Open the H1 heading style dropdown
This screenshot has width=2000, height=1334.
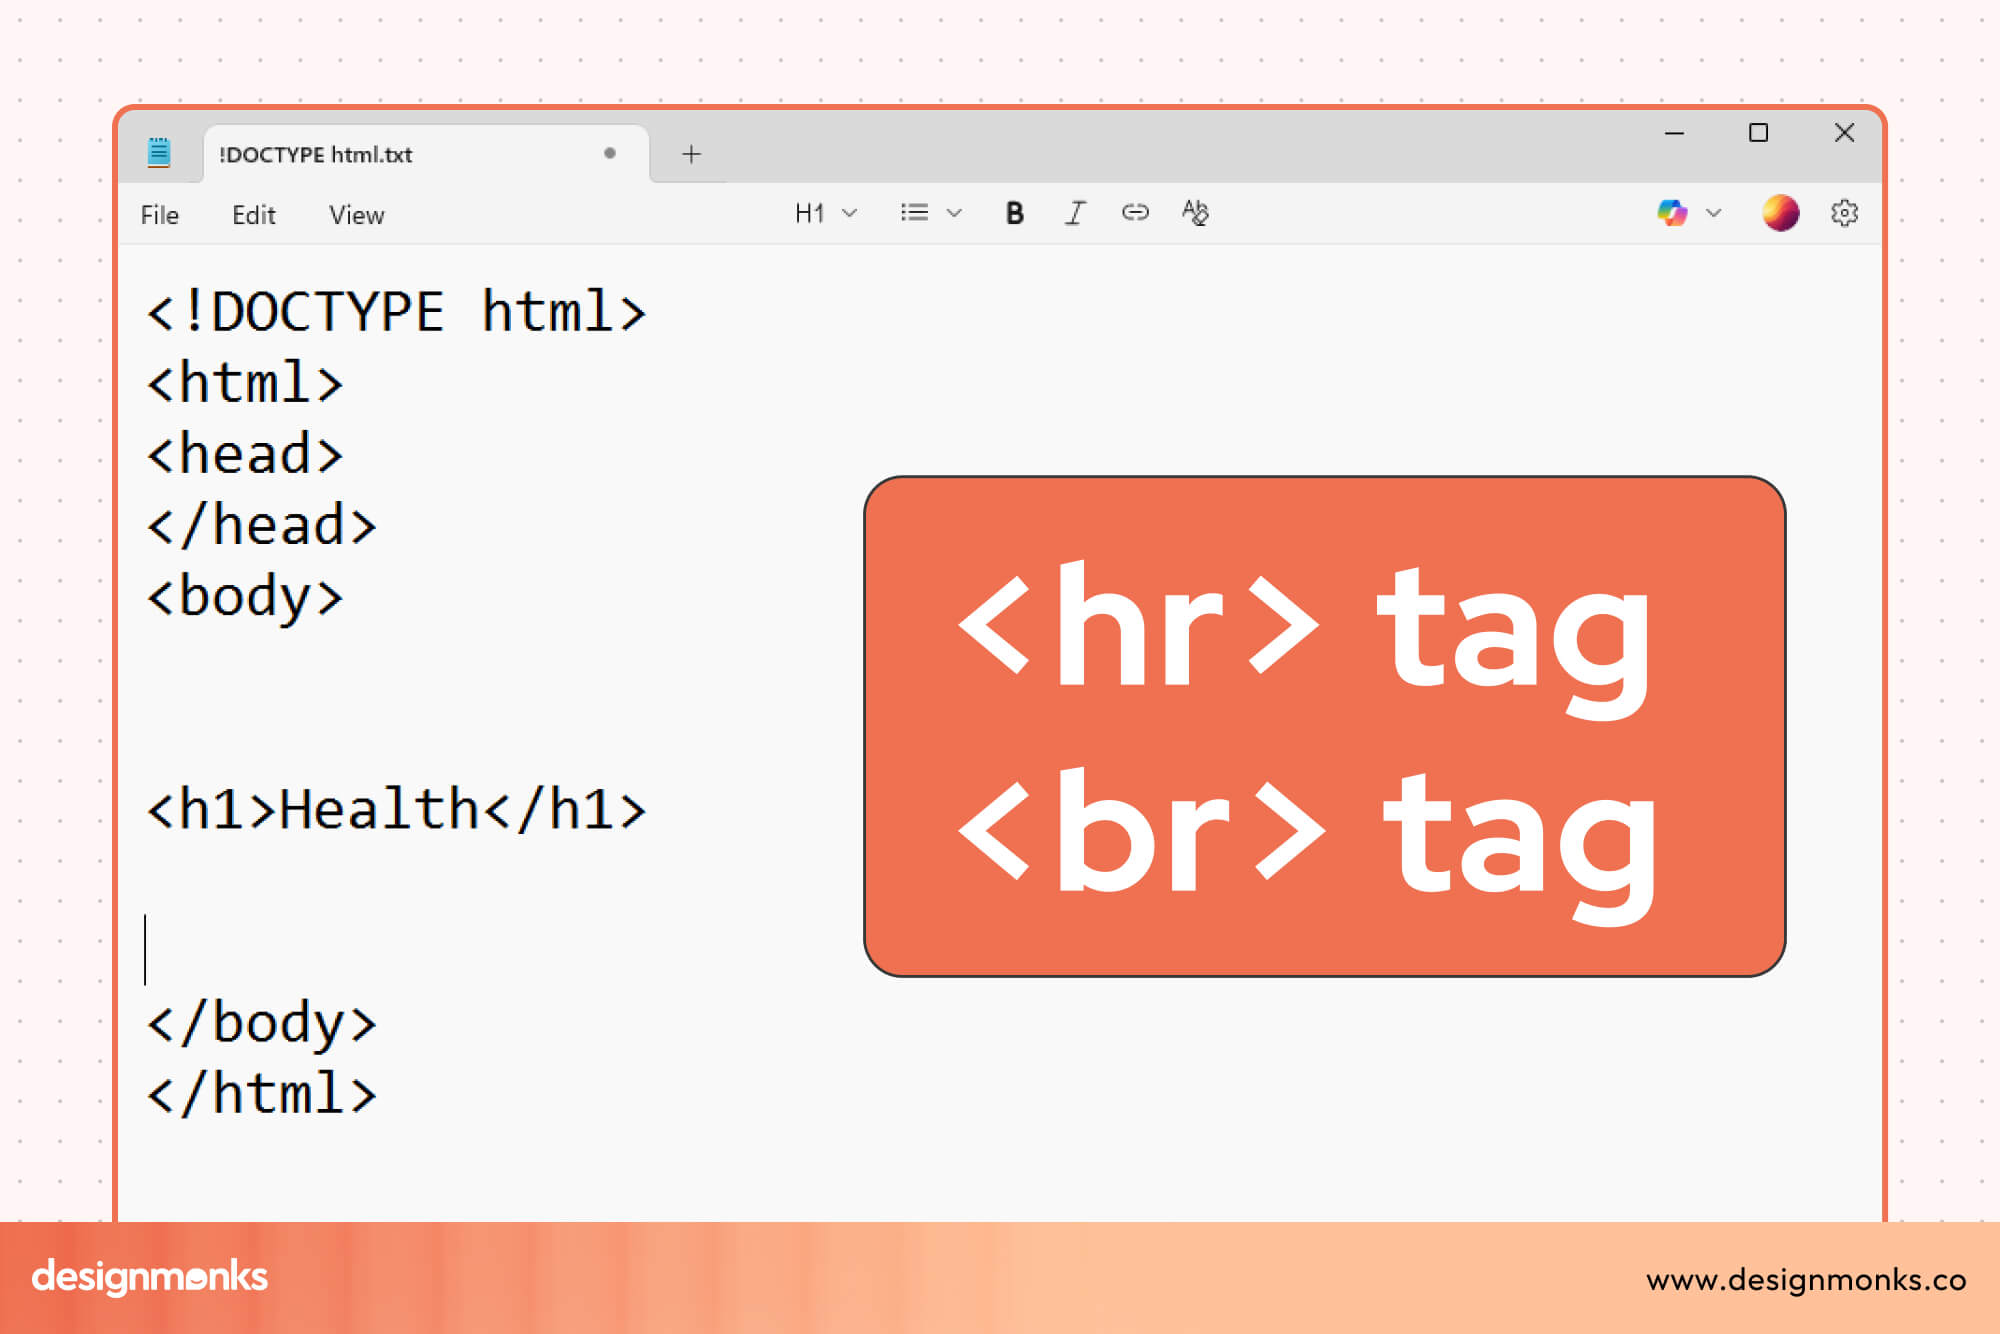point(824,212)
